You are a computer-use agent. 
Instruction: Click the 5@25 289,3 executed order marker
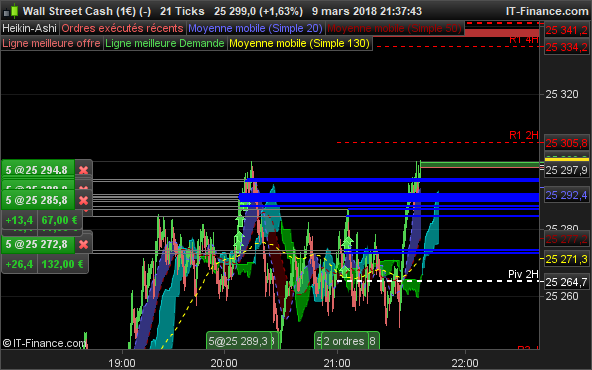point(239,341)
